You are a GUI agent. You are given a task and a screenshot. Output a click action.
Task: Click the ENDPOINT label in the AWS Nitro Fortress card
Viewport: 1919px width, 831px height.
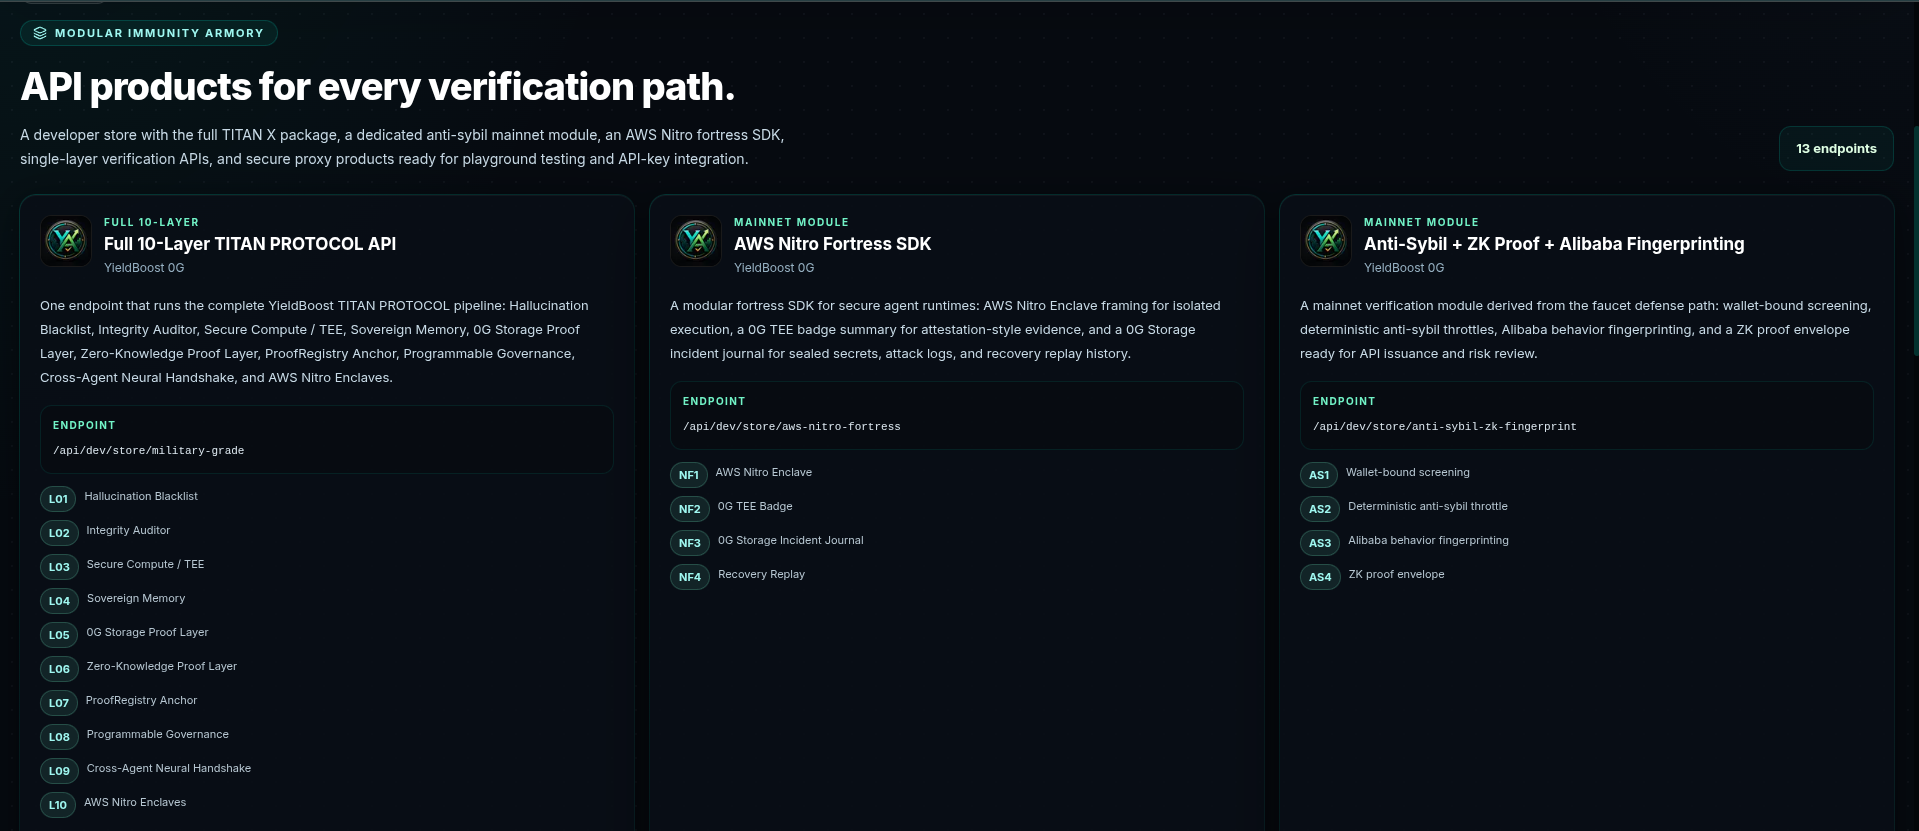(x=714, y=401)
